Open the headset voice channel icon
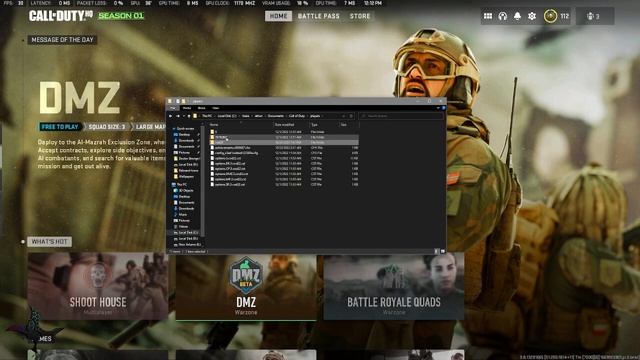Image resolution: width=640 pixels, height=360 pixels. pyautogui.click(x=502, y=16)
